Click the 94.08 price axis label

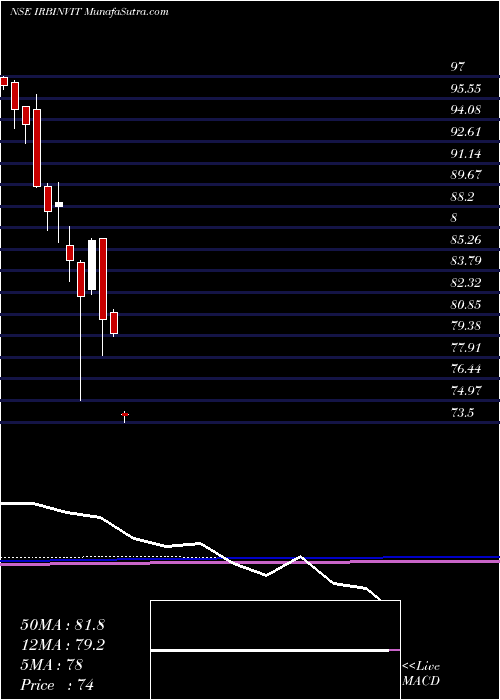[x=466, y=110]
